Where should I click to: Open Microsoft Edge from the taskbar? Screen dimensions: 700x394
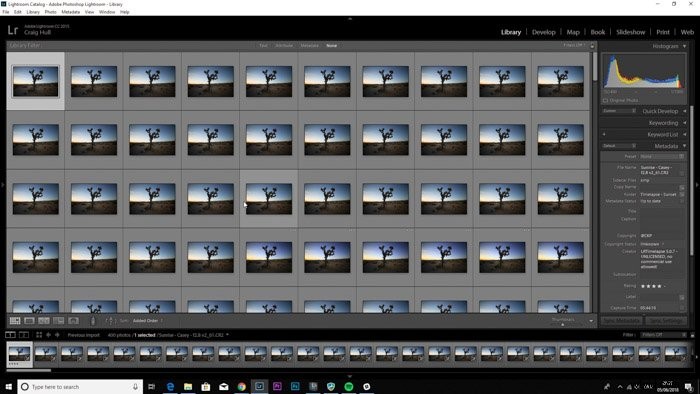click(170, 386)
